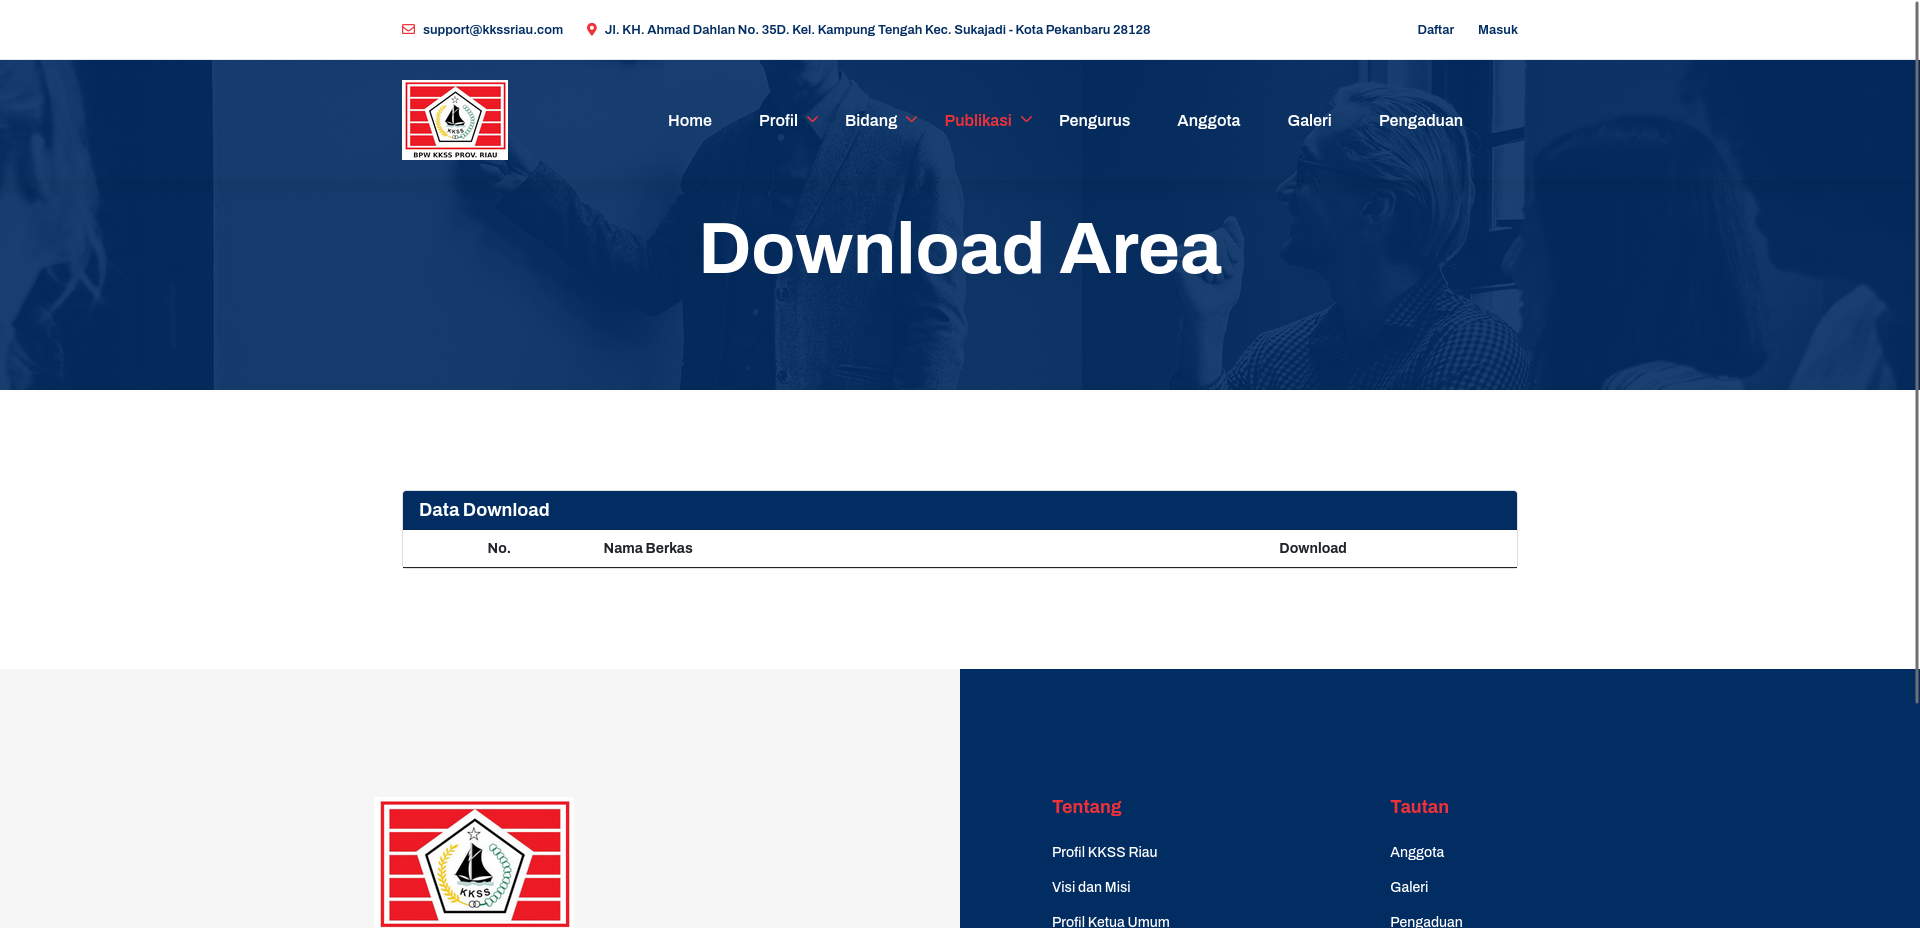Expand the Bidang dropdown chevron
This screenshot has height=928, width=1920.
click(x=911, y=120)
